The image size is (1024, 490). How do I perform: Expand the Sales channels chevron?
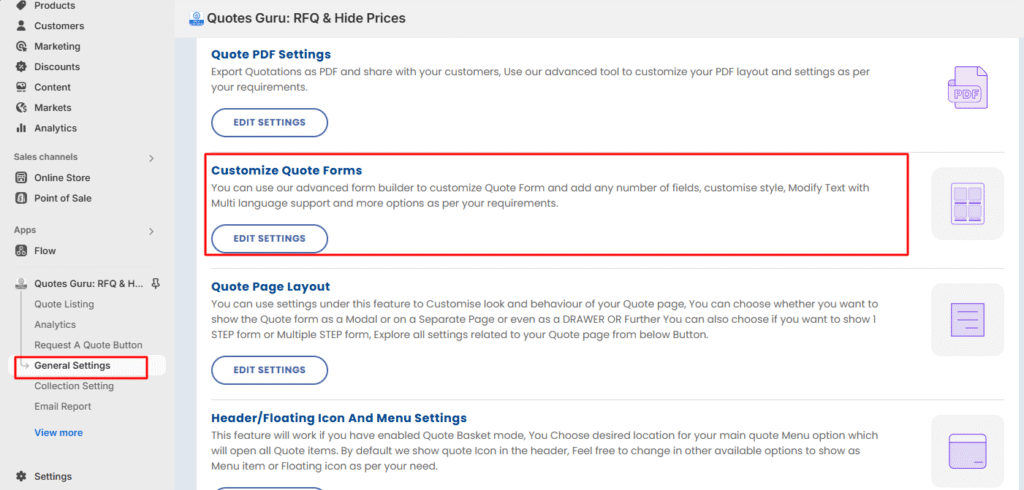pos(151,158)
